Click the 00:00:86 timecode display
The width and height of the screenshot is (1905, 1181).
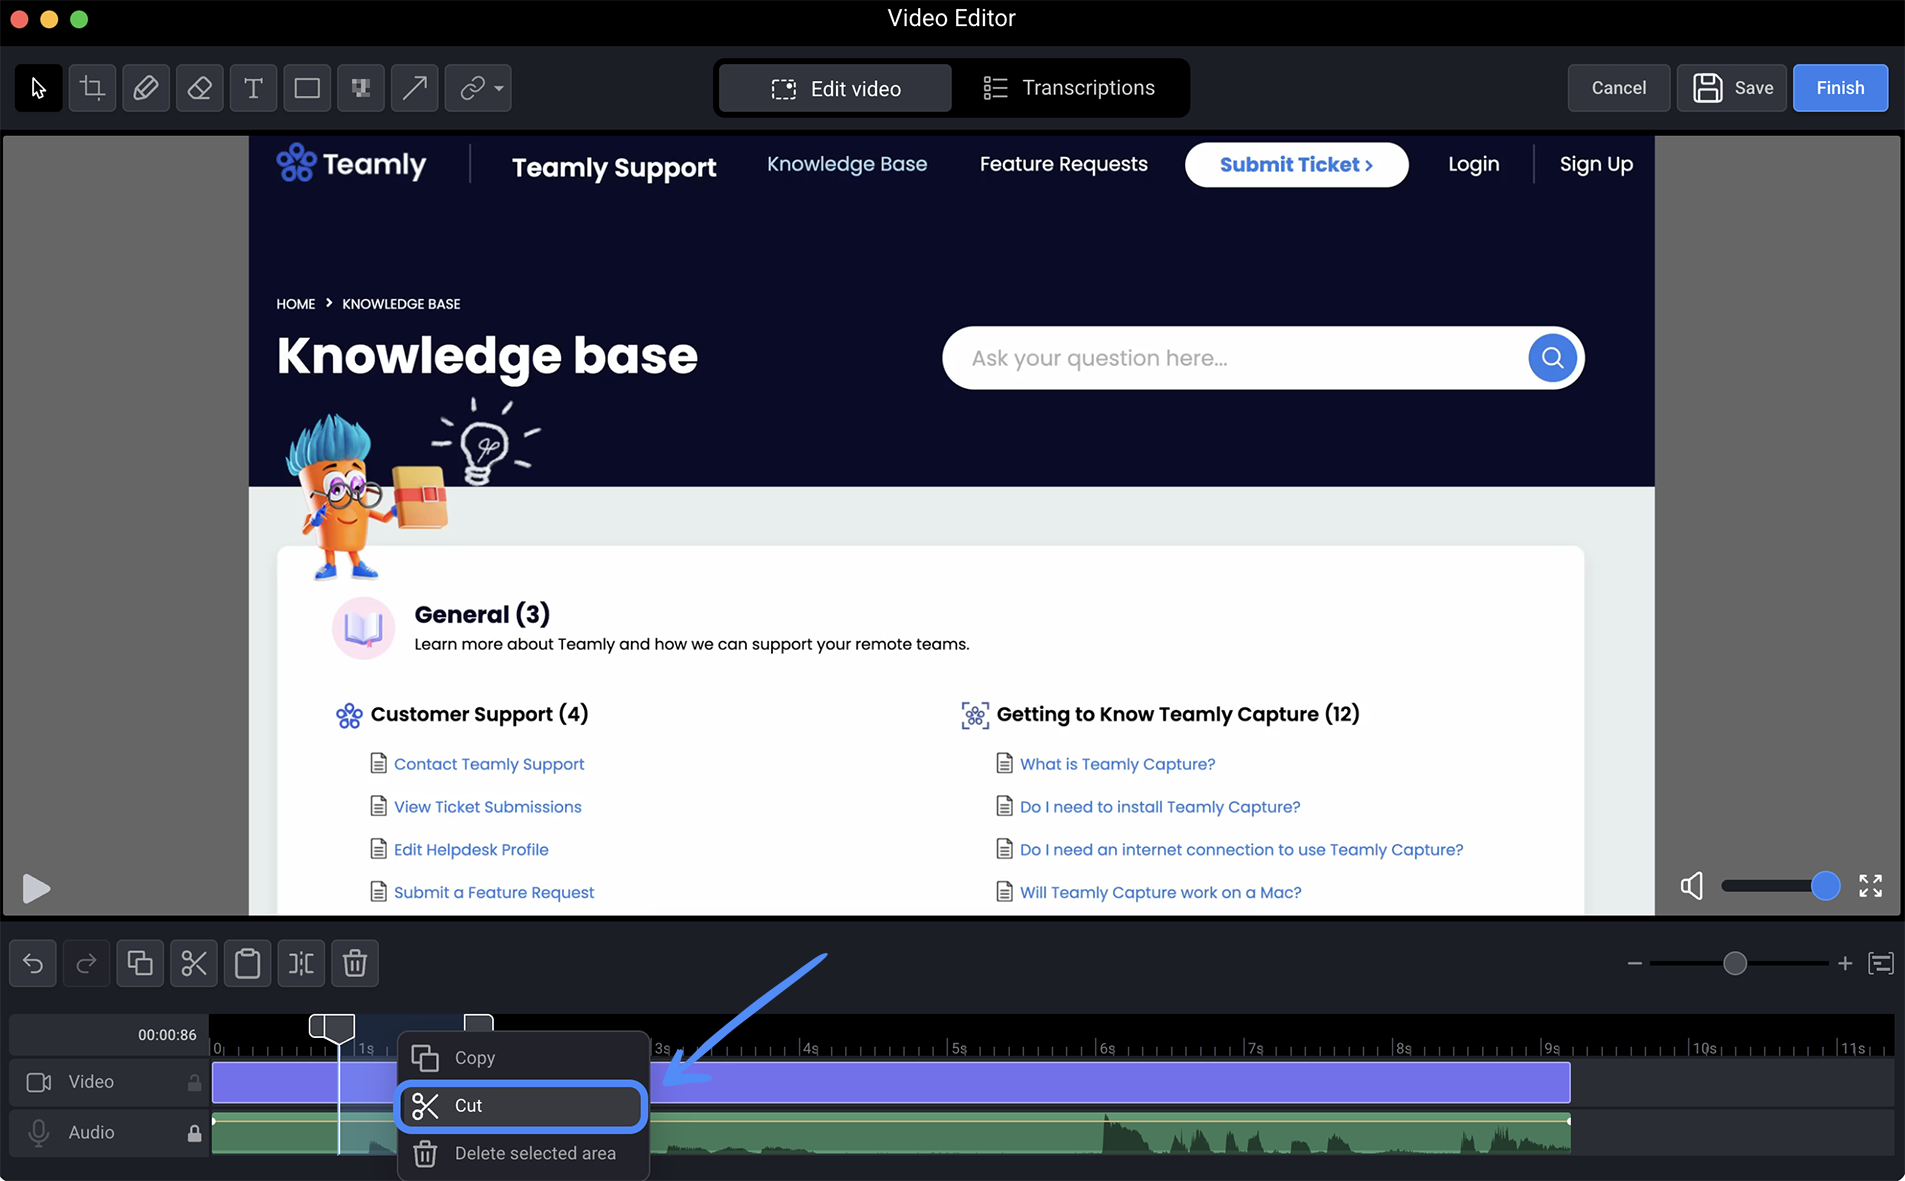tap(167, 1035)
